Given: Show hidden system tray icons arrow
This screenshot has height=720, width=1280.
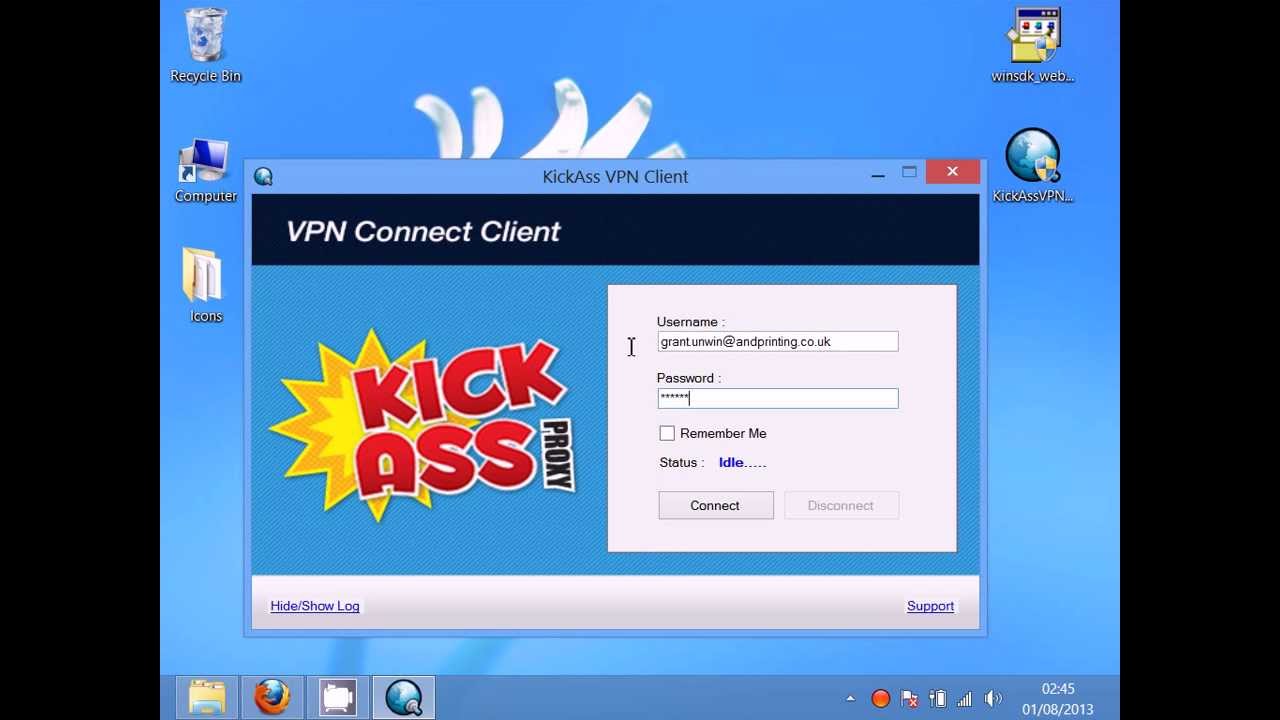Looking at the screenshot, I should click(851, 699).
